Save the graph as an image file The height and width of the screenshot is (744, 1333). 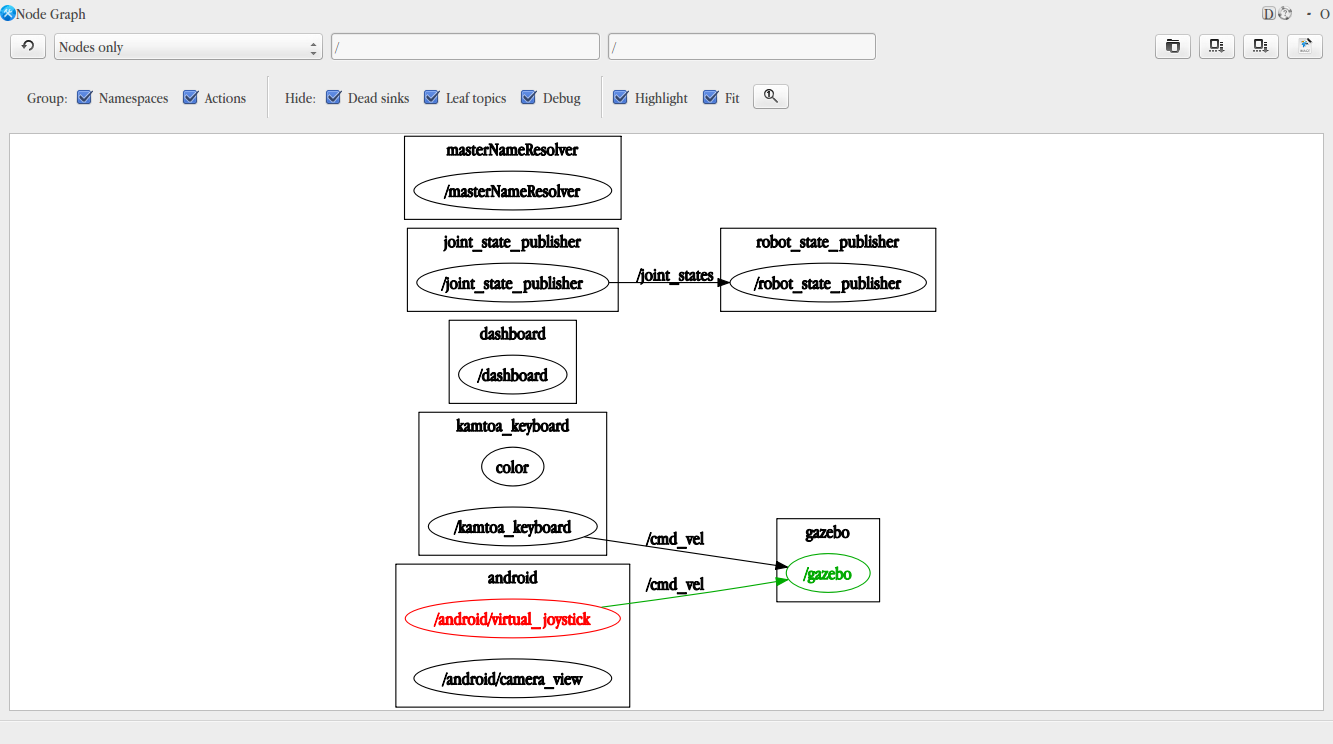point(1305,46)
